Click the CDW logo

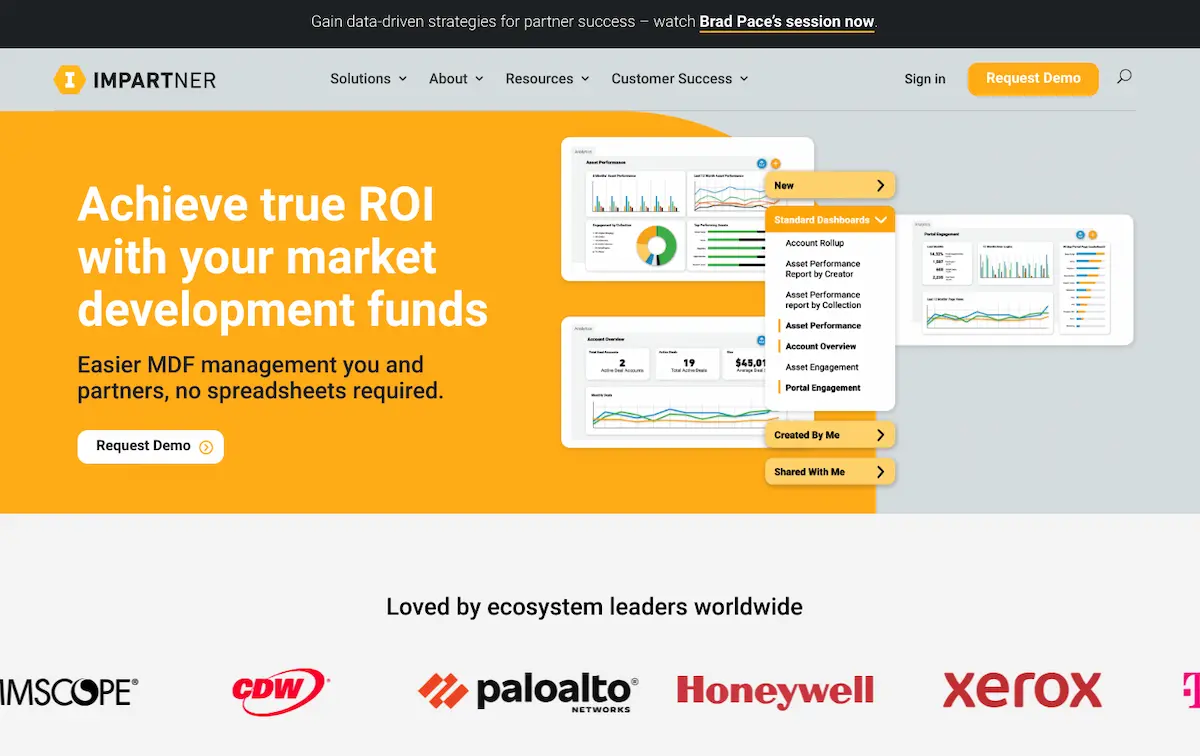[280, 690]
